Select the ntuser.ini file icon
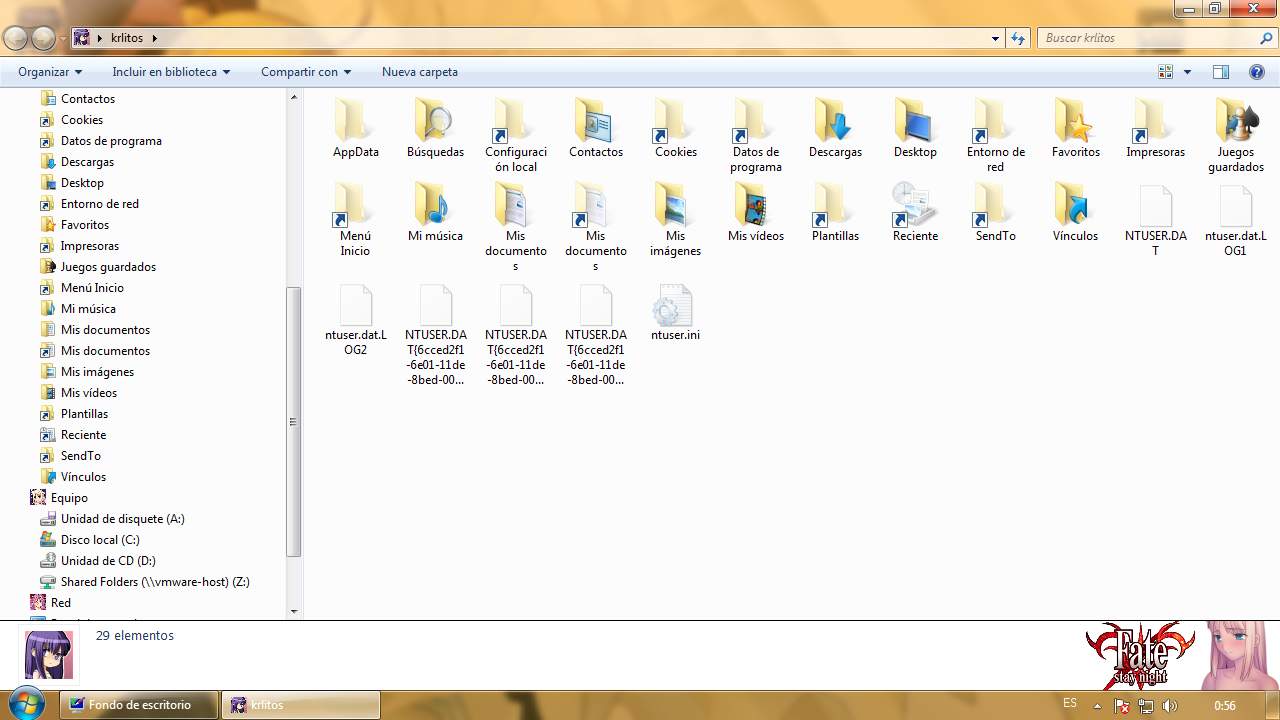 tap(675, 306)
